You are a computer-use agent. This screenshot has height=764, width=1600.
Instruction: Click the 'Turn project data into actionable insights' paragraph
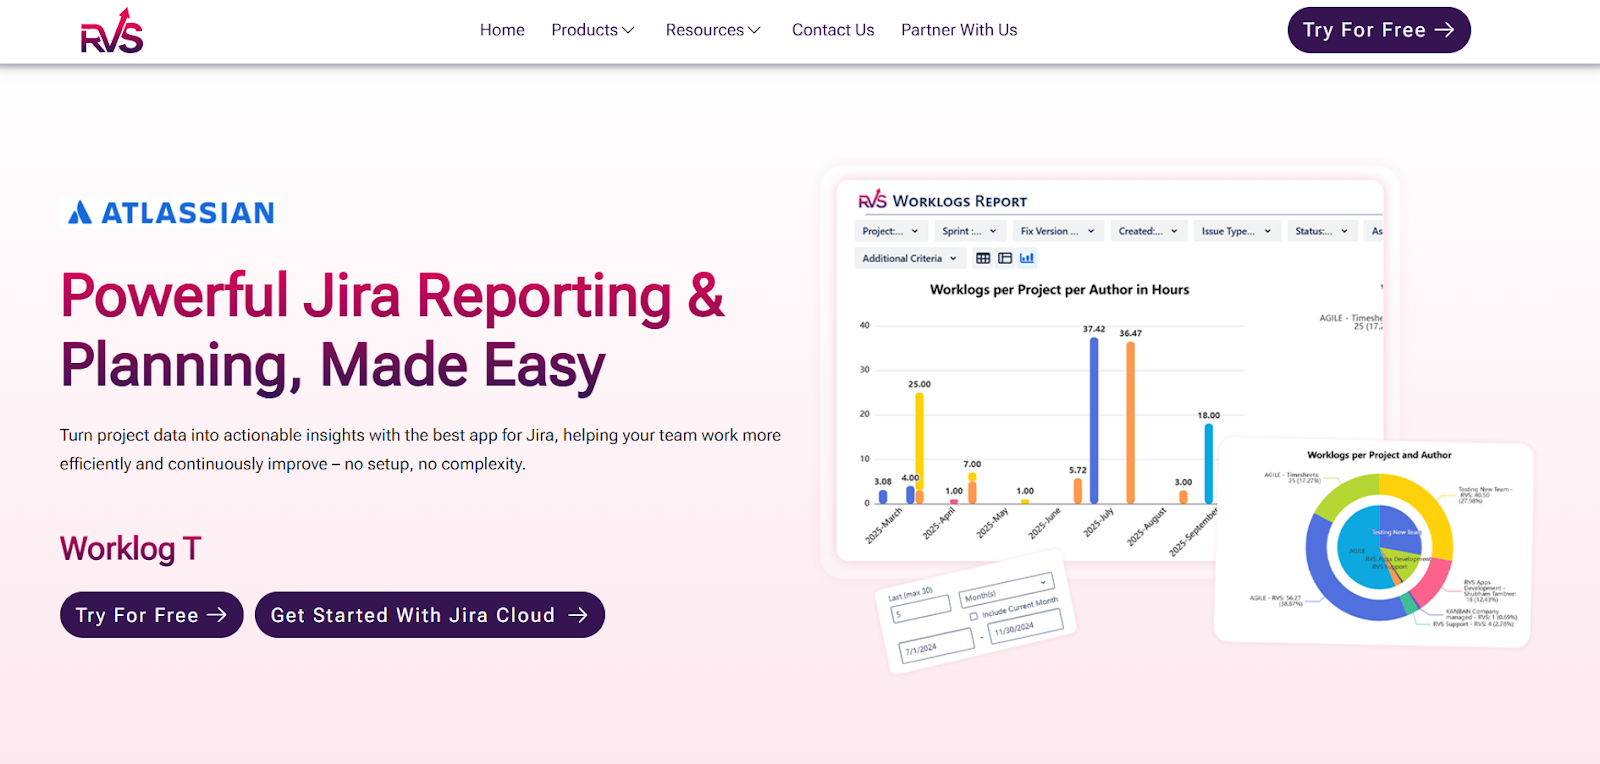coord(420,449)
